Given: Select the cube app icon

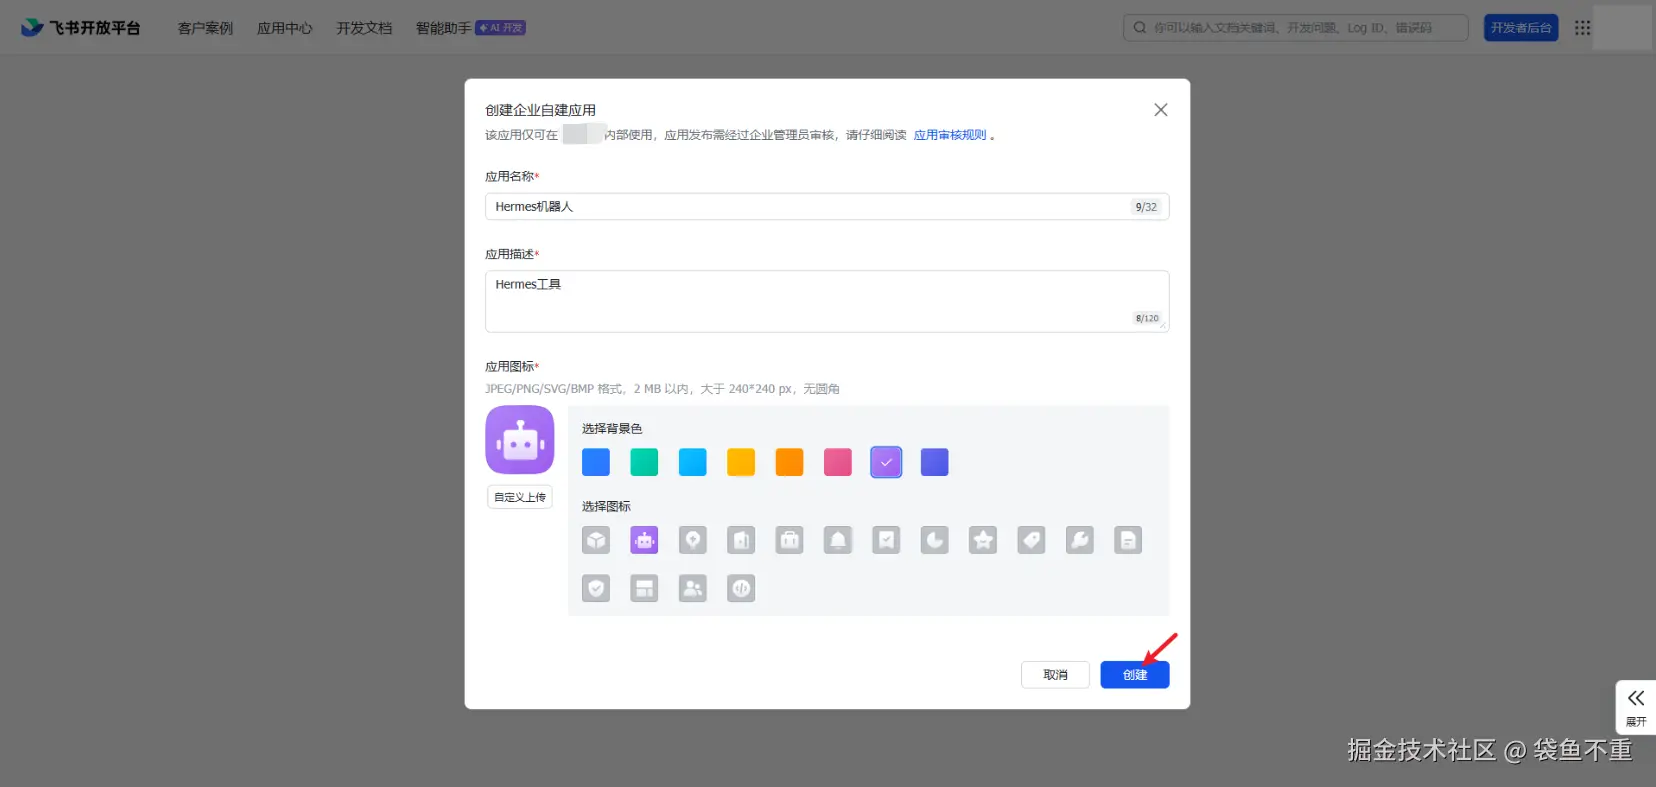Looking at the screenshot, I should coord(596,541).
